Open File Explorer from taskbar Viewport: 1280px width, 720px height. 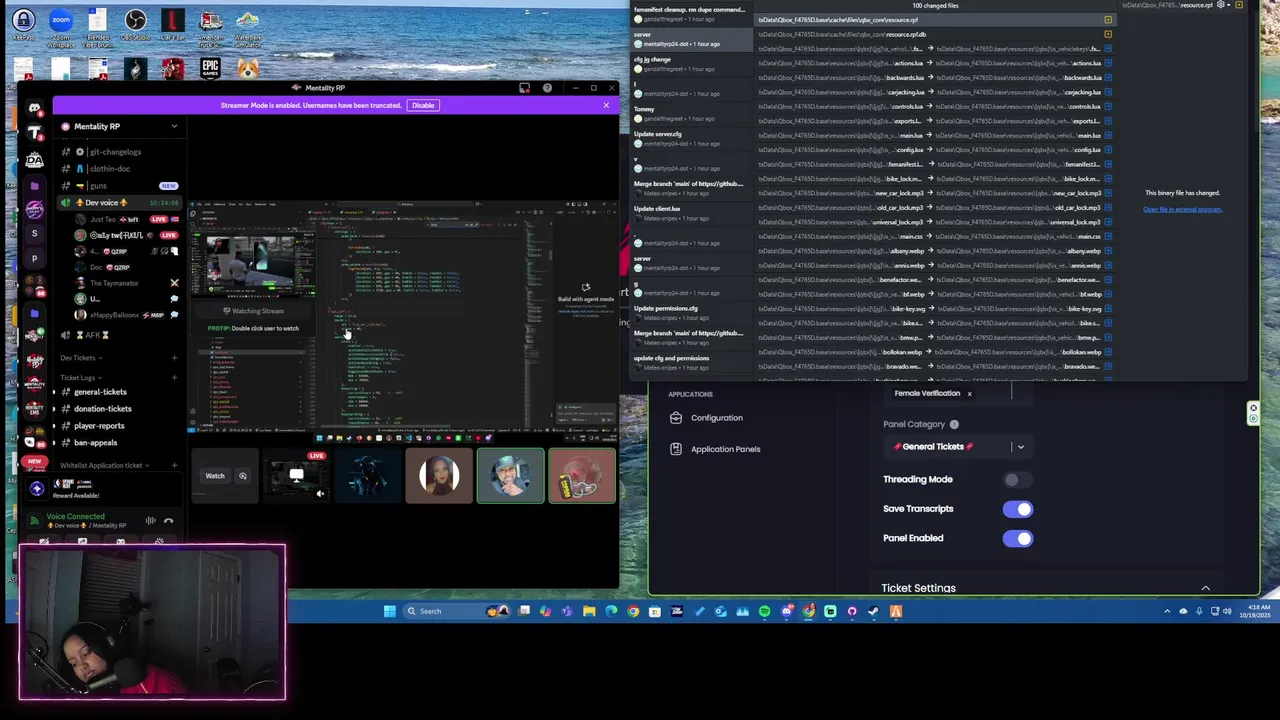coord(589,611)
